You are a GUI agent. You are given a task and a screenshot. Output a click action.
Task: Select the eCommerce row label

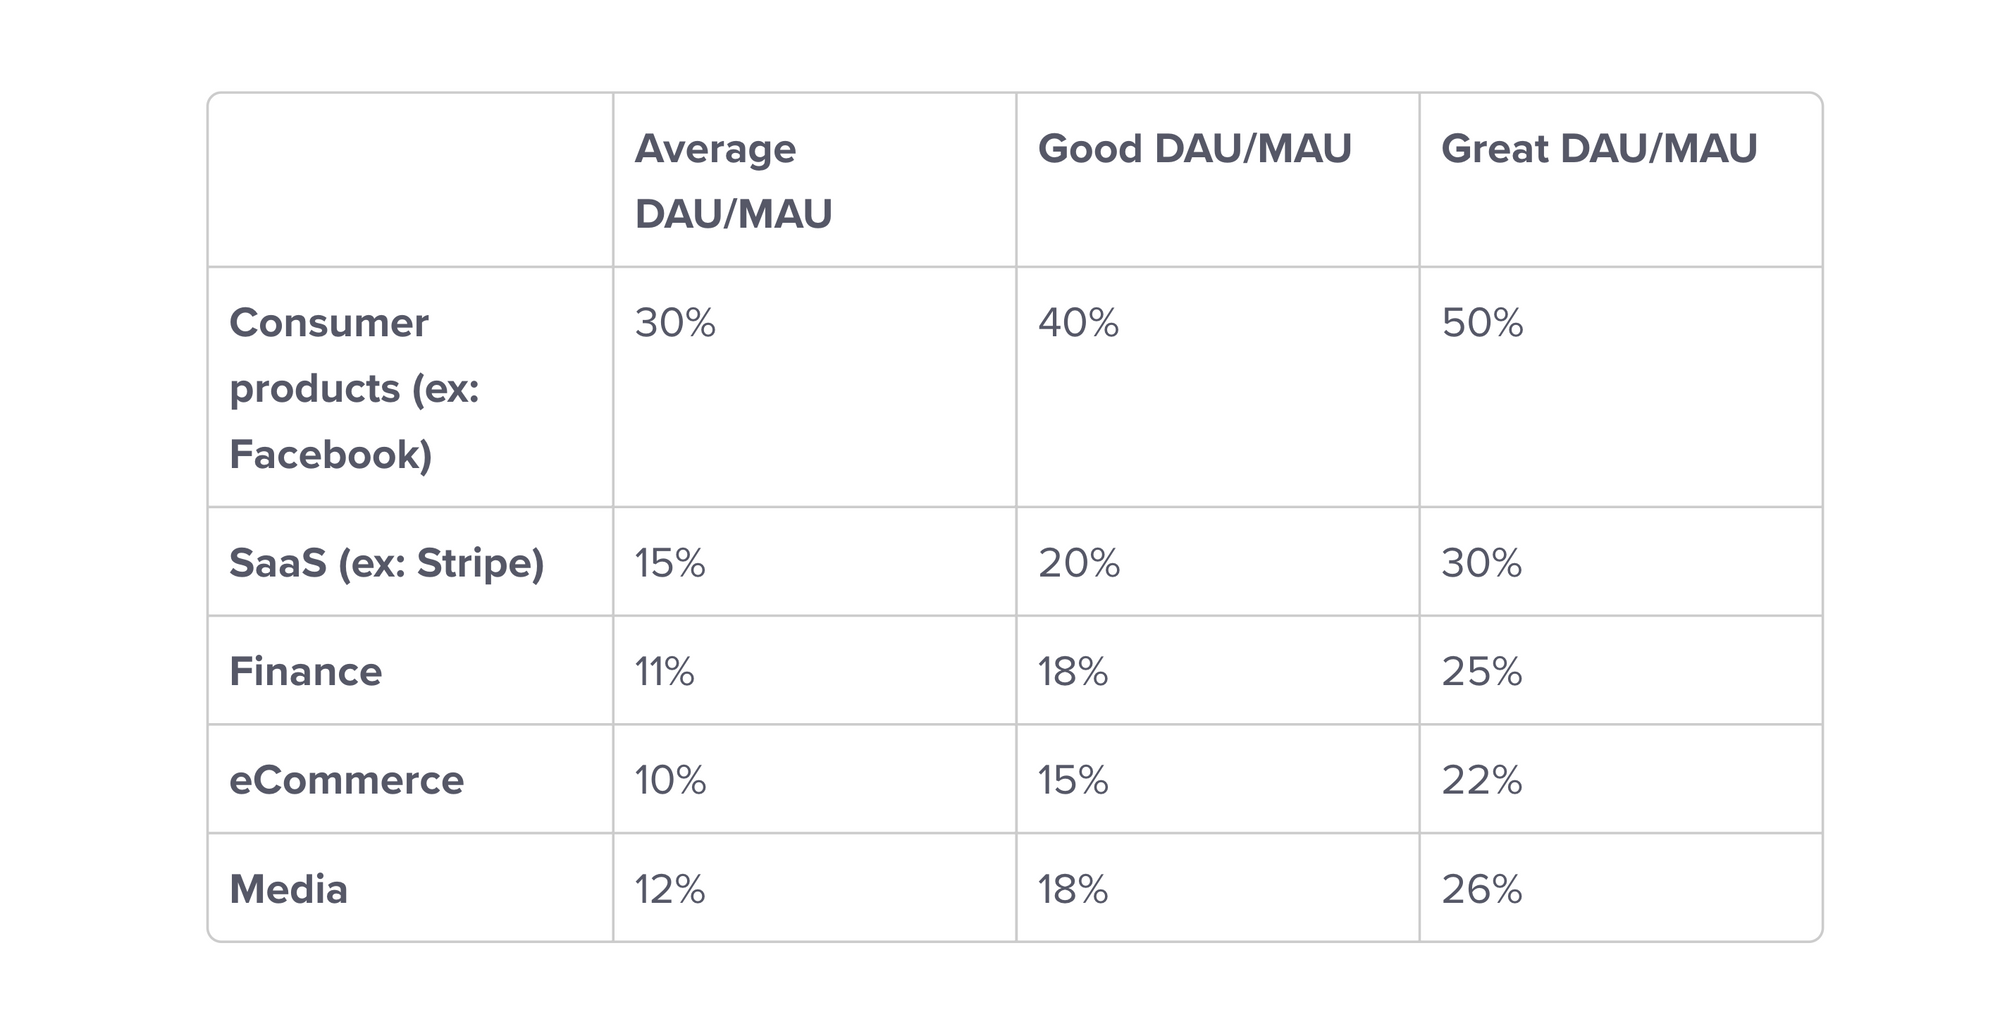click(x=346, y=780)
